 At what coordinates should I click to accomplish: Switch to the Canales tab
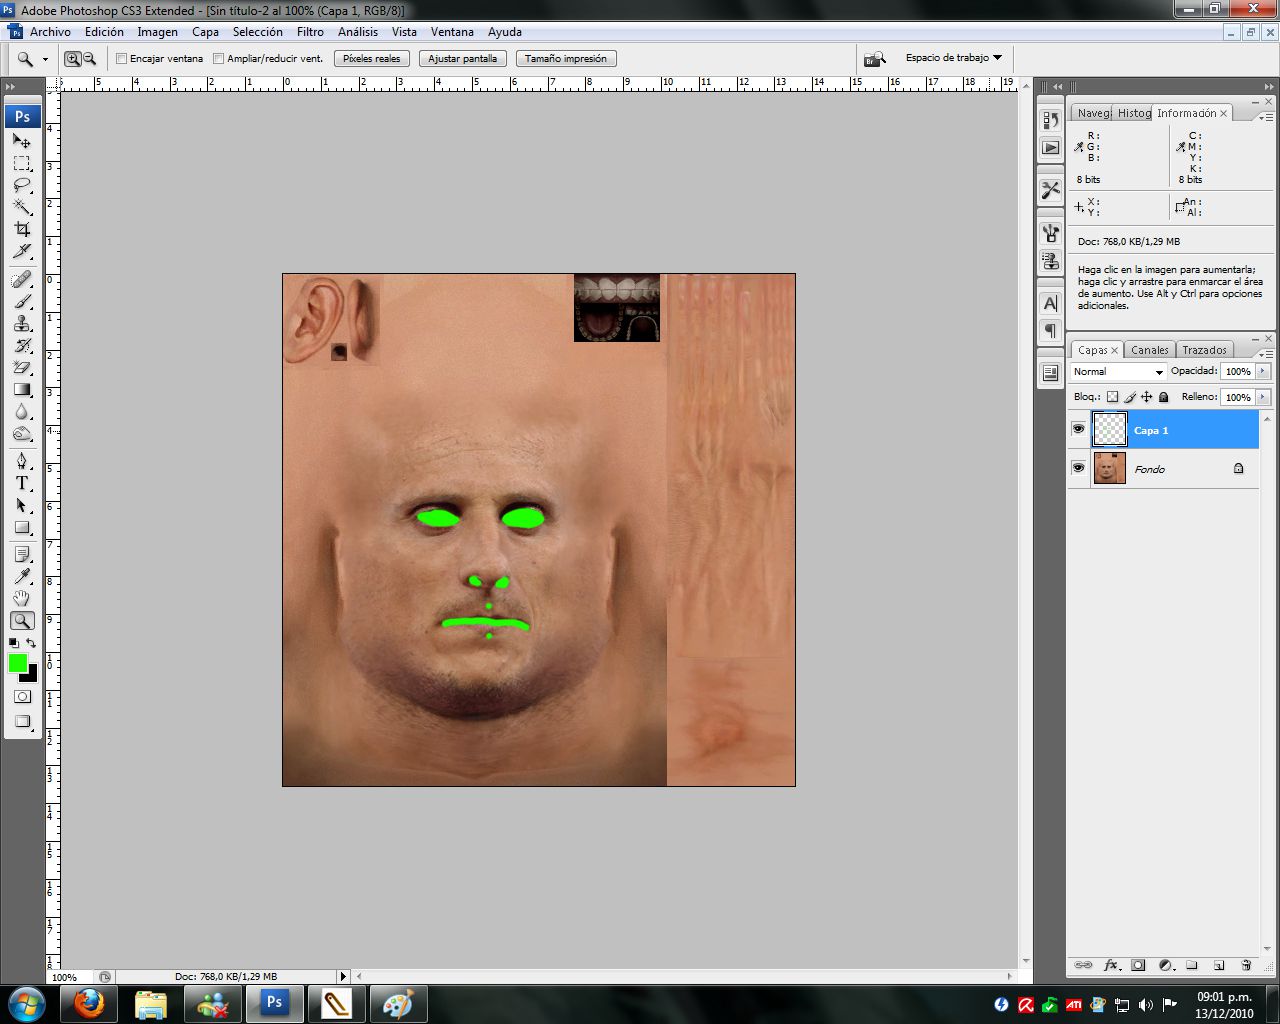pyautogui.click(x=1149, y=350)
